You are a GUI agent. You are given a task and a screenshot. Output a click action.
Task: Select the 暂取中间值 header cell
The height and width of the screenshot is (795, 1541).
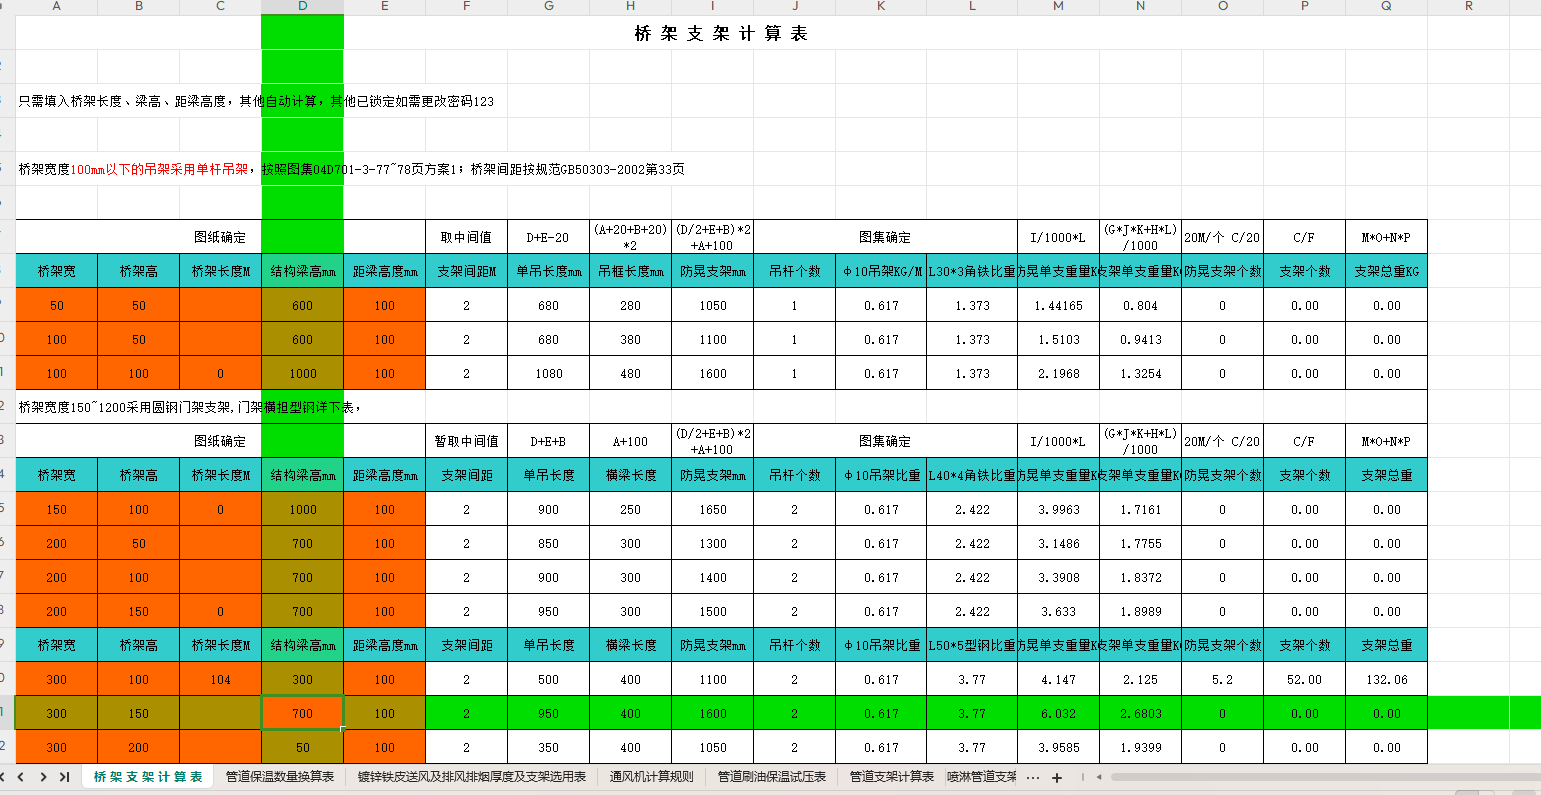click(466, 441)
